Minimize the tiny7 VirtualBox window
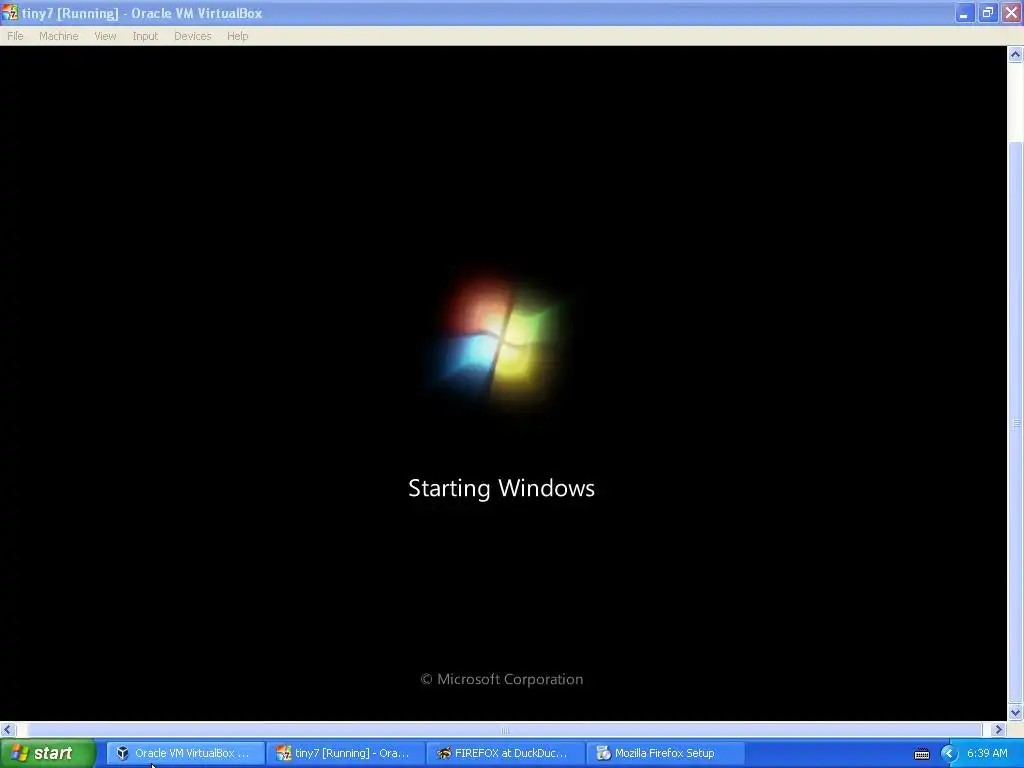Image resolution: width=1024 pixels, height=768 pixels. pyautogui.click(x=964, y=13)
